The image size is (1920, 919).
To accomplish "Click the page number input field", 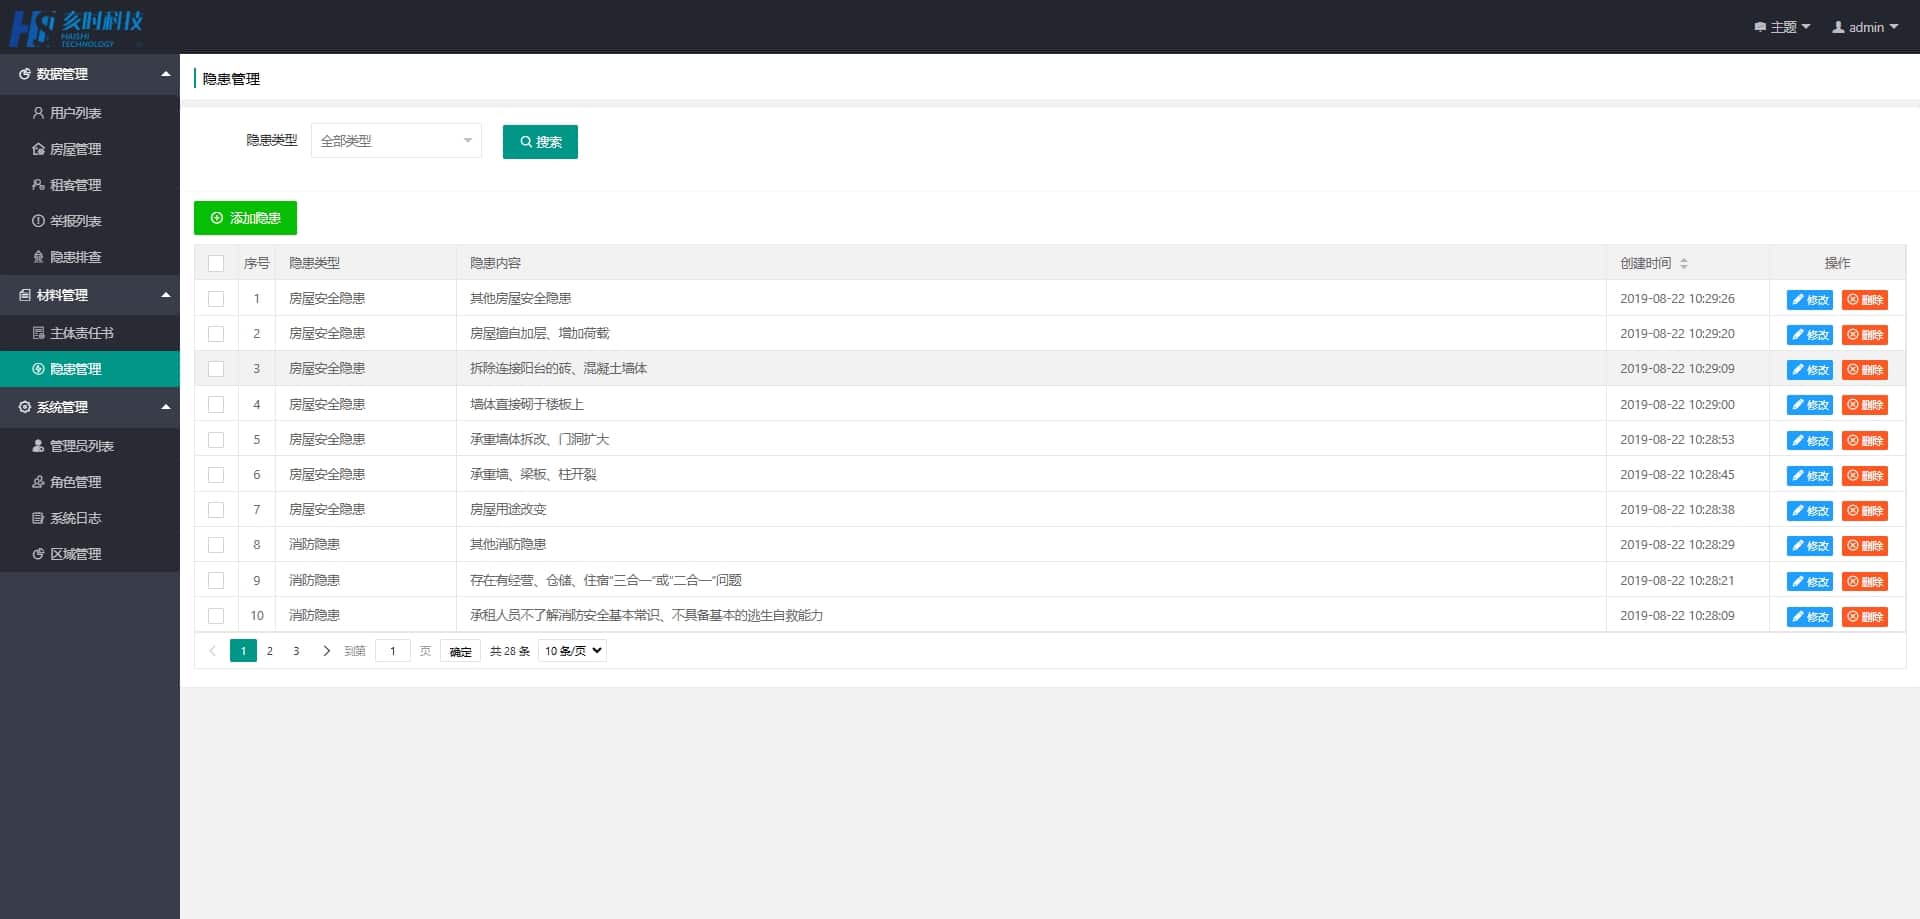I will pos(393,651).
